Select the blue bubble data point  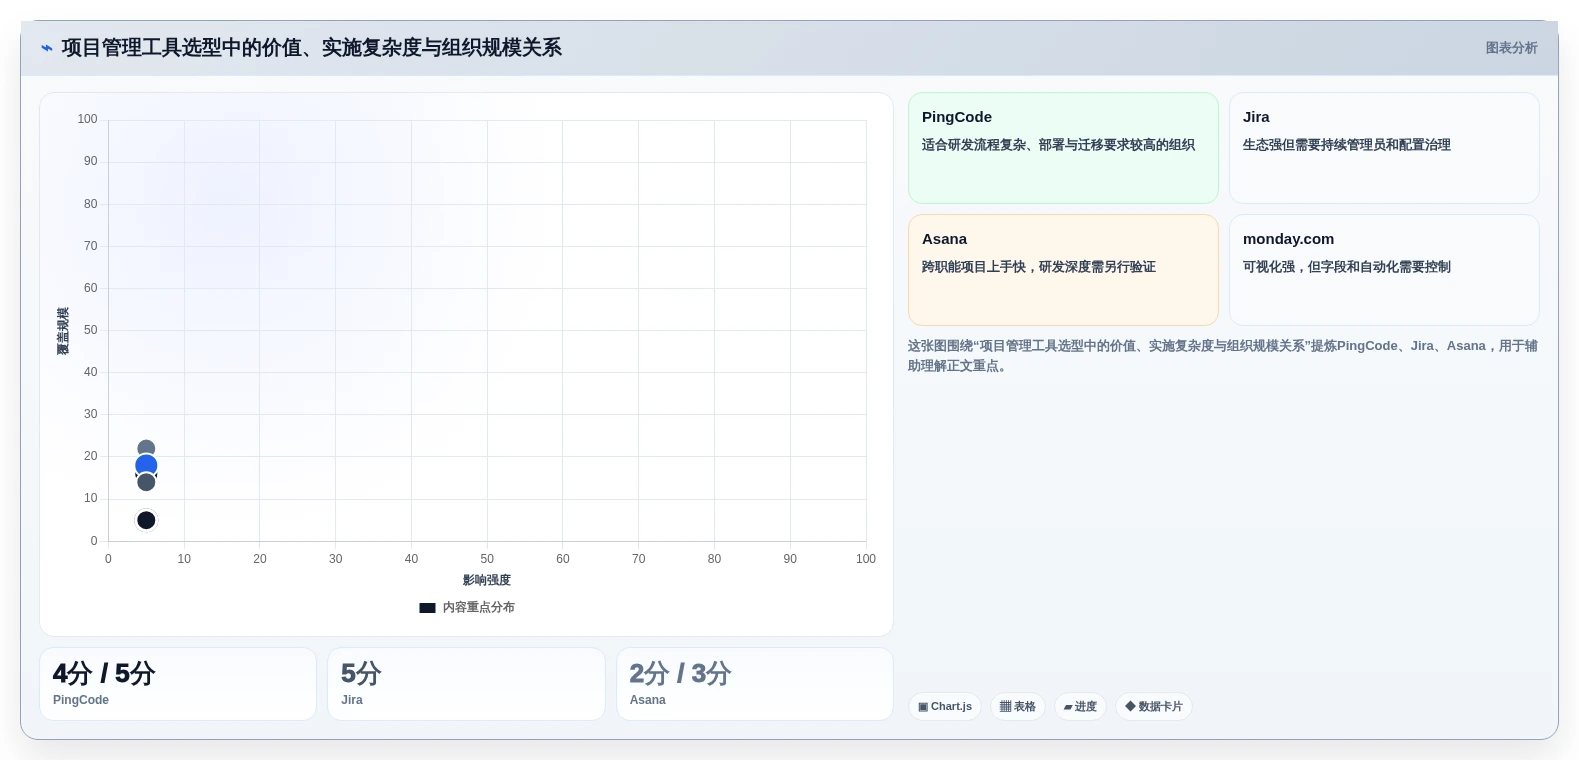146,465
